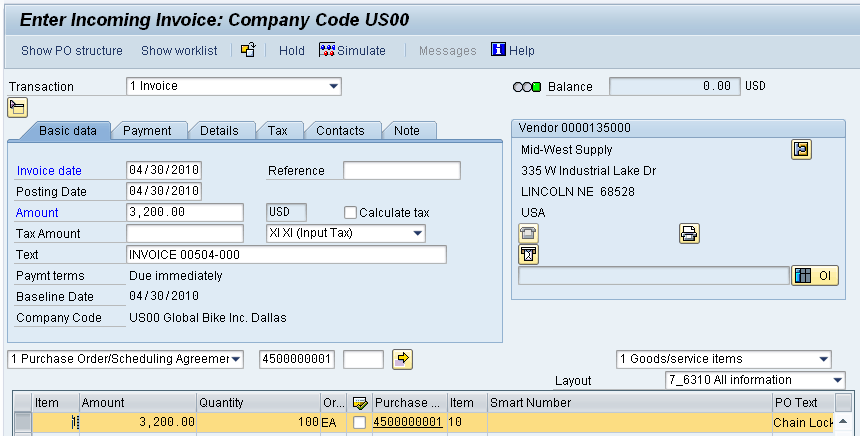
Task: Enable the Calculate tax checkbox
Action: click(350, 213)
